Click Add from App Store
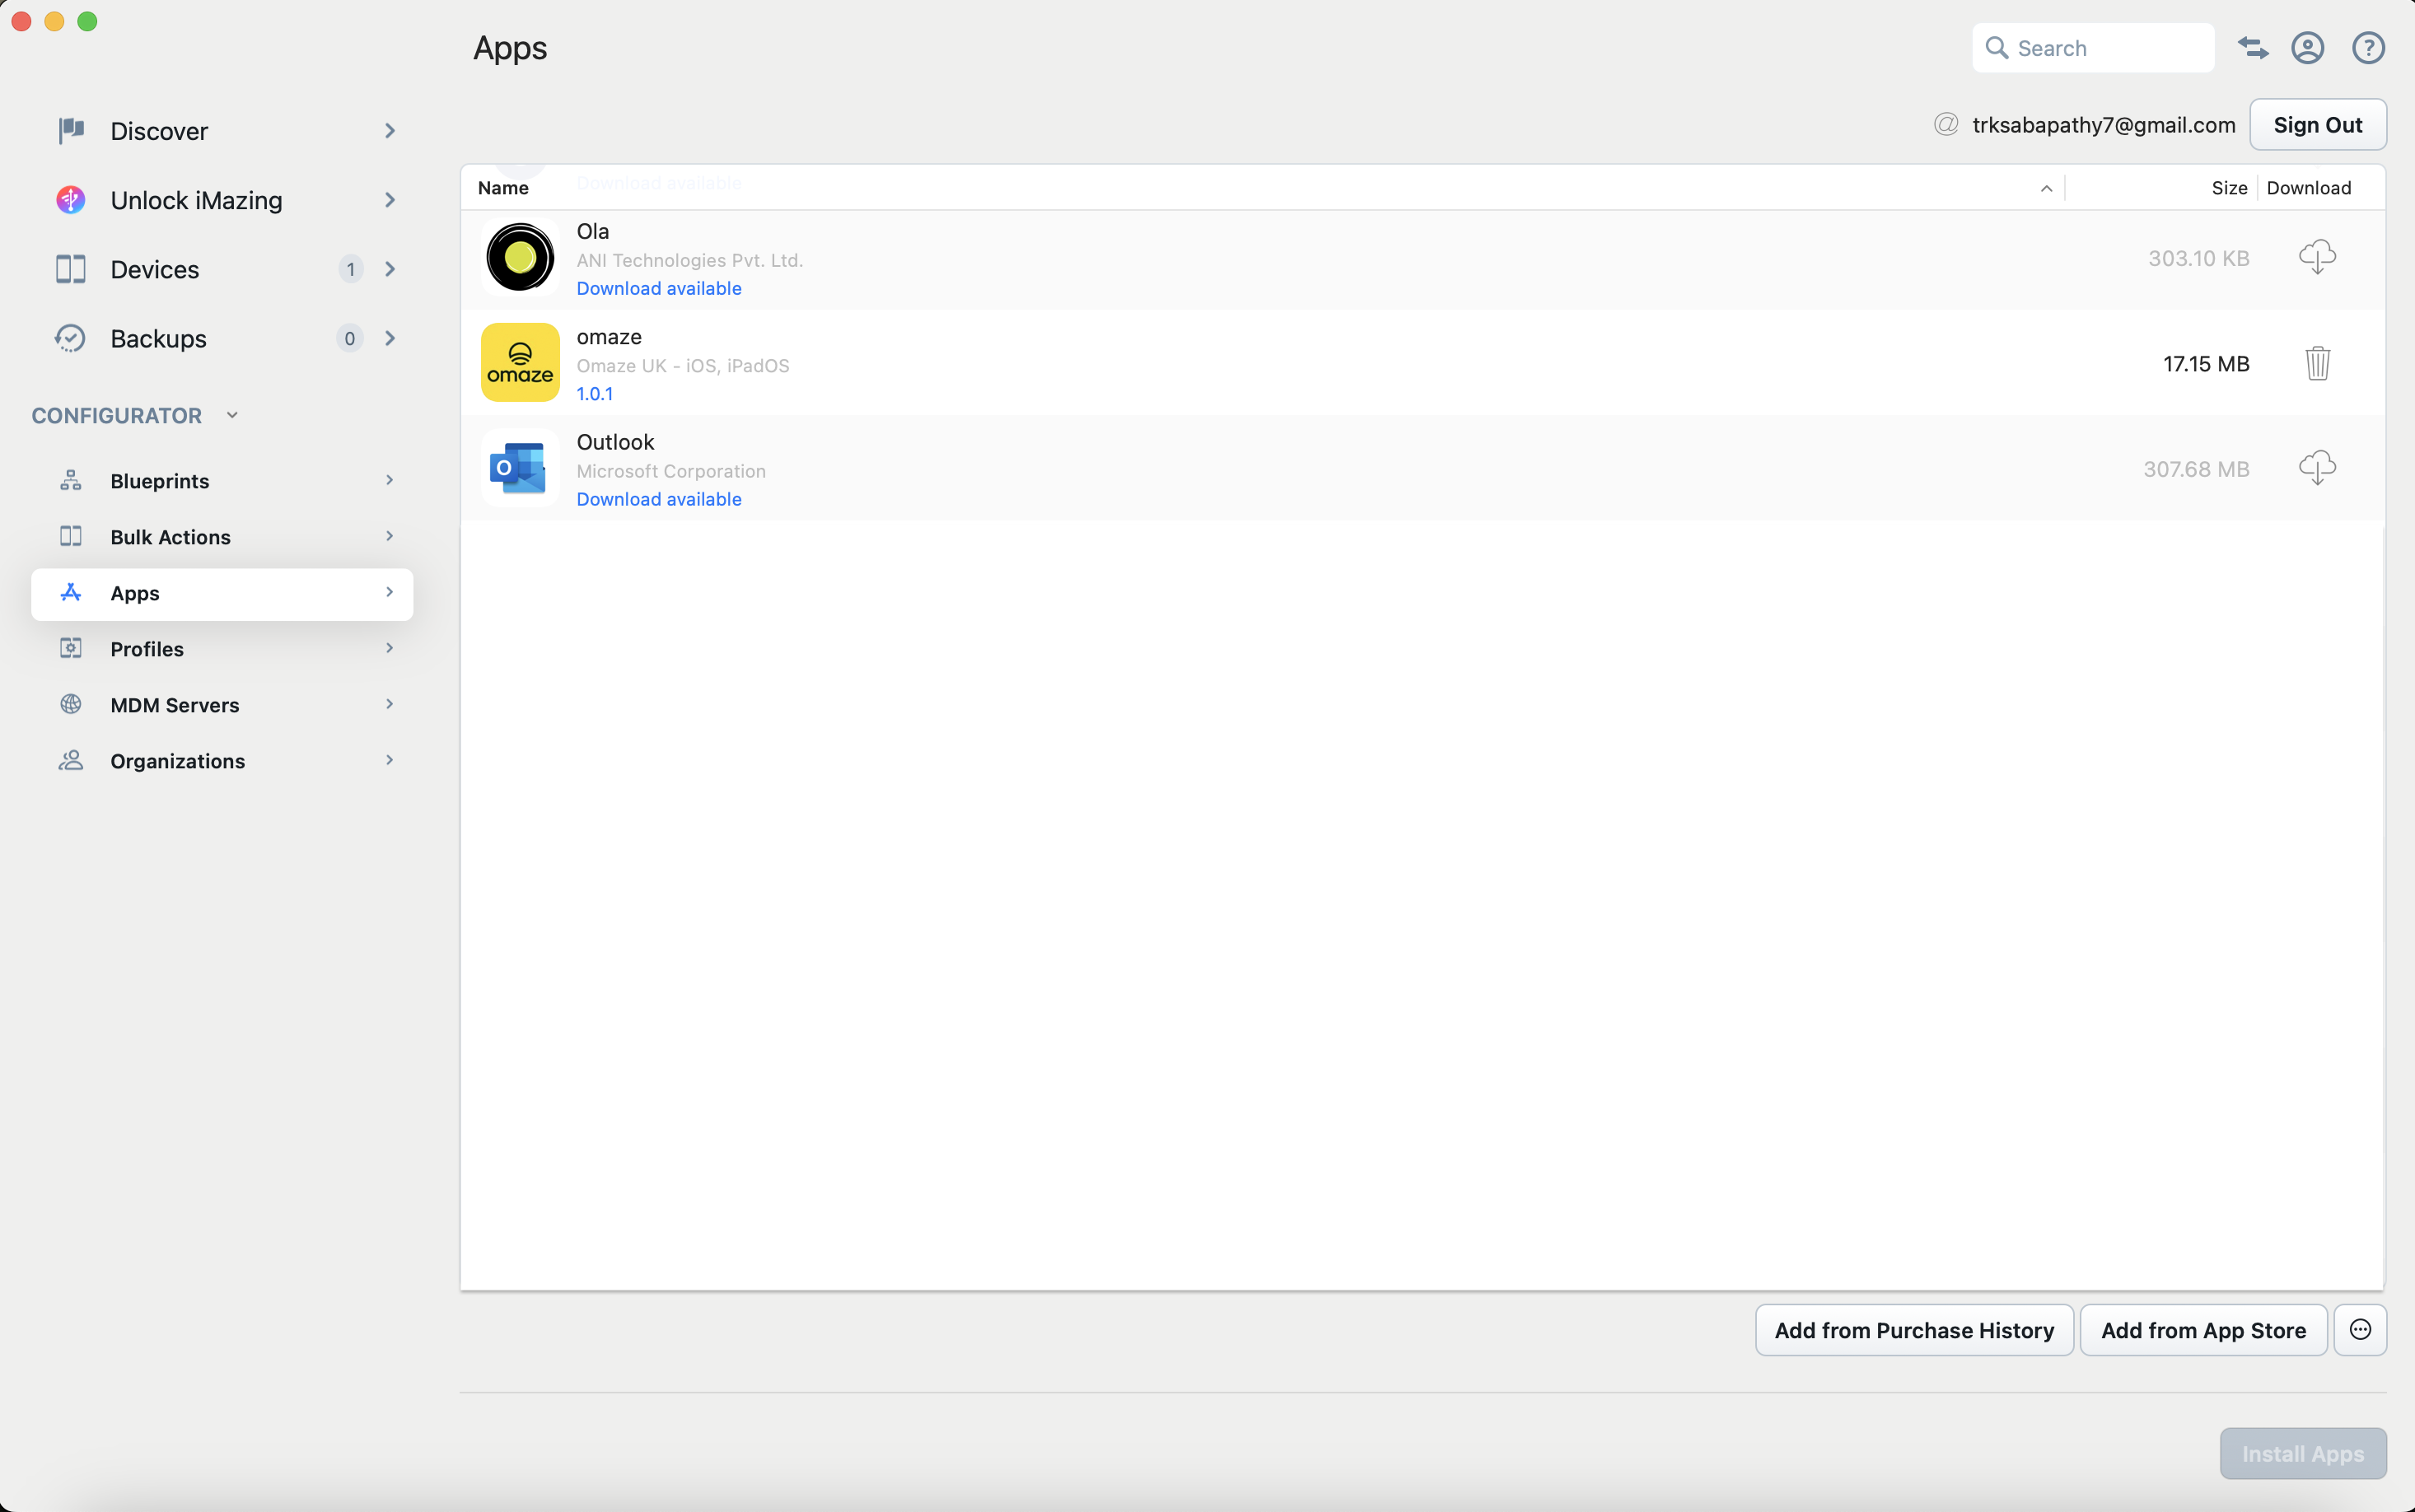This screenshot has height=1512, width=2415. 2203,1330
